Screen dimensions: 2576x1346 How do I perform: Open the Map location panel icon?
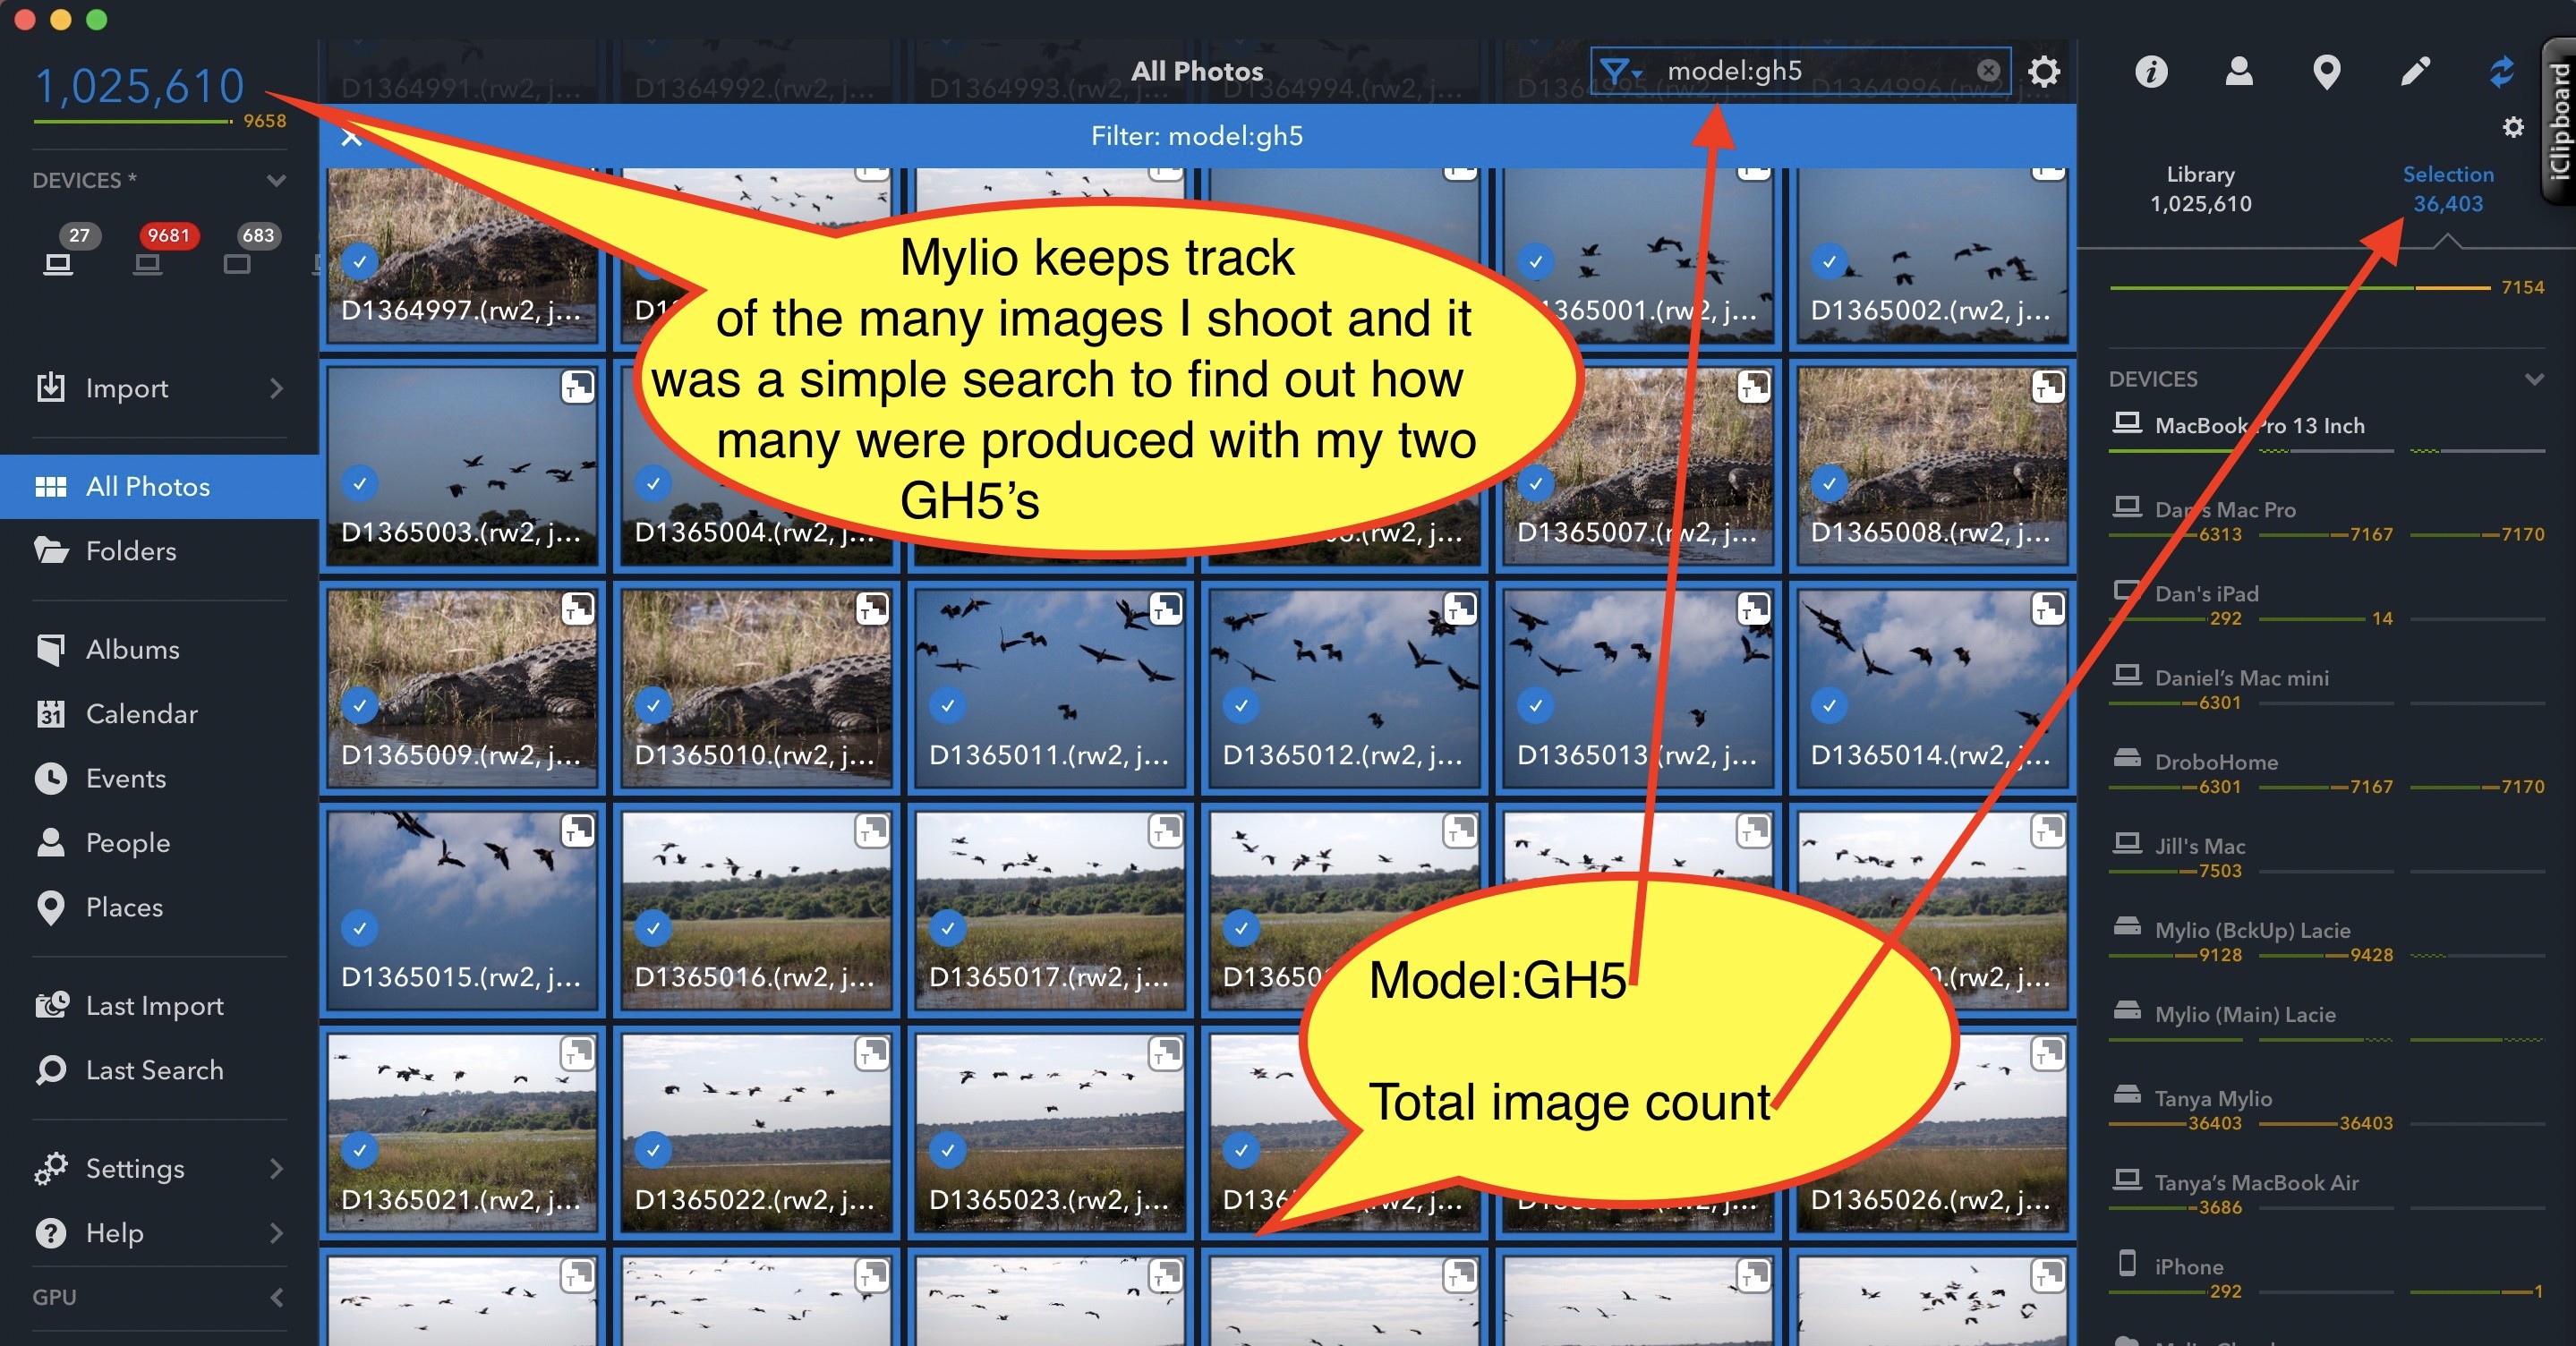[x=2327, y=72]
